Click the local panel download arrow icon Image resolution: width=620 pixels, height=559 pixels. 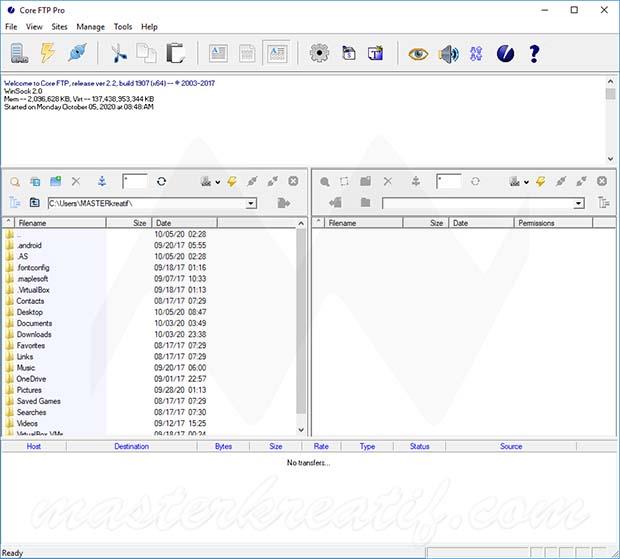tap(102, 181)
